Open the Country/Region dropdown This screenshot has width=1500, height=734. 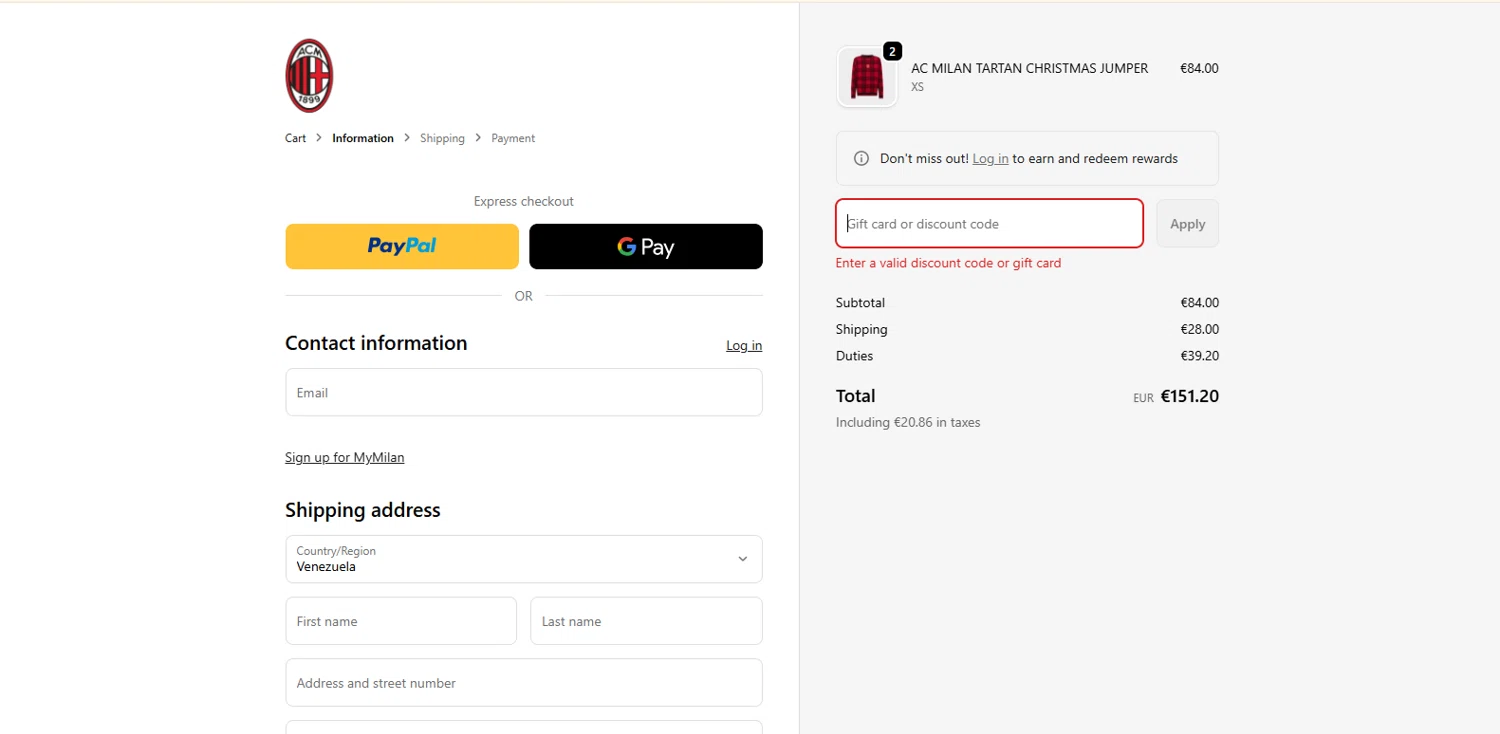pyautogui.click(x=524, y=559)
